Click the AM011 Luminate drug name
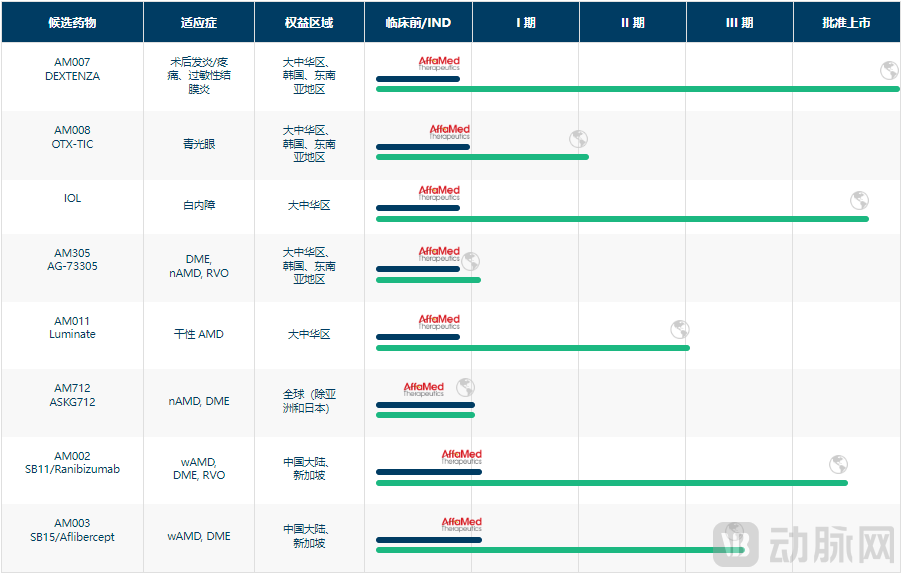Screen dimensions: 904x577 point(72,328)
